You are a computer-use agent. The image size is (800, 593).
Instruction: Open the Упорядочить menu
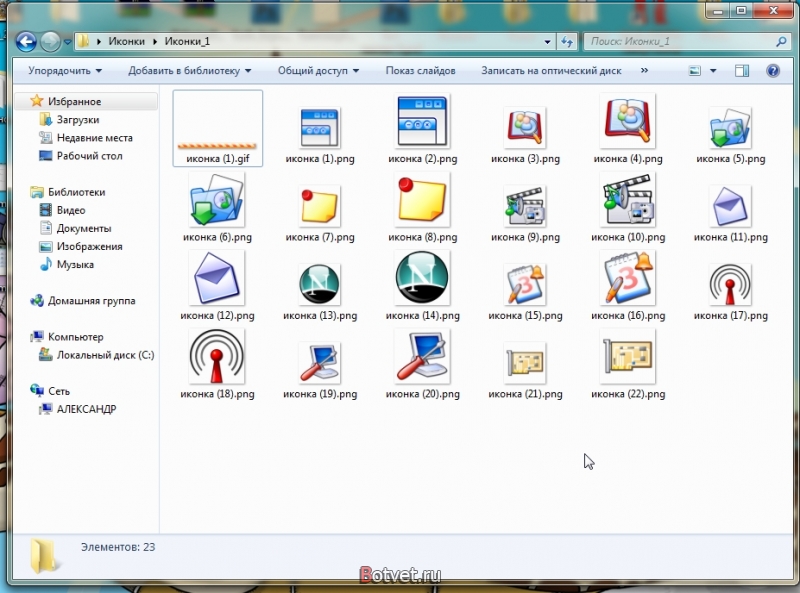(65, 70)
